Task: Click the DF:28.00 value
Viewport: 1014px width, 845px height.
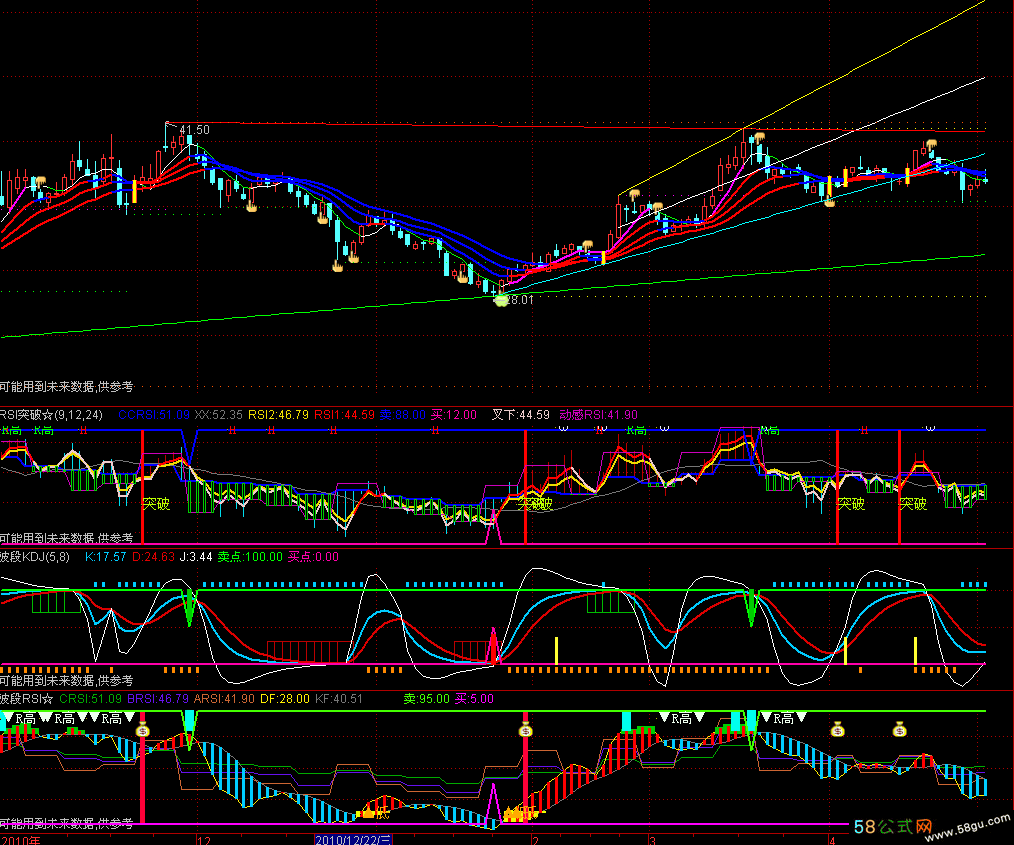Action: 285,699
